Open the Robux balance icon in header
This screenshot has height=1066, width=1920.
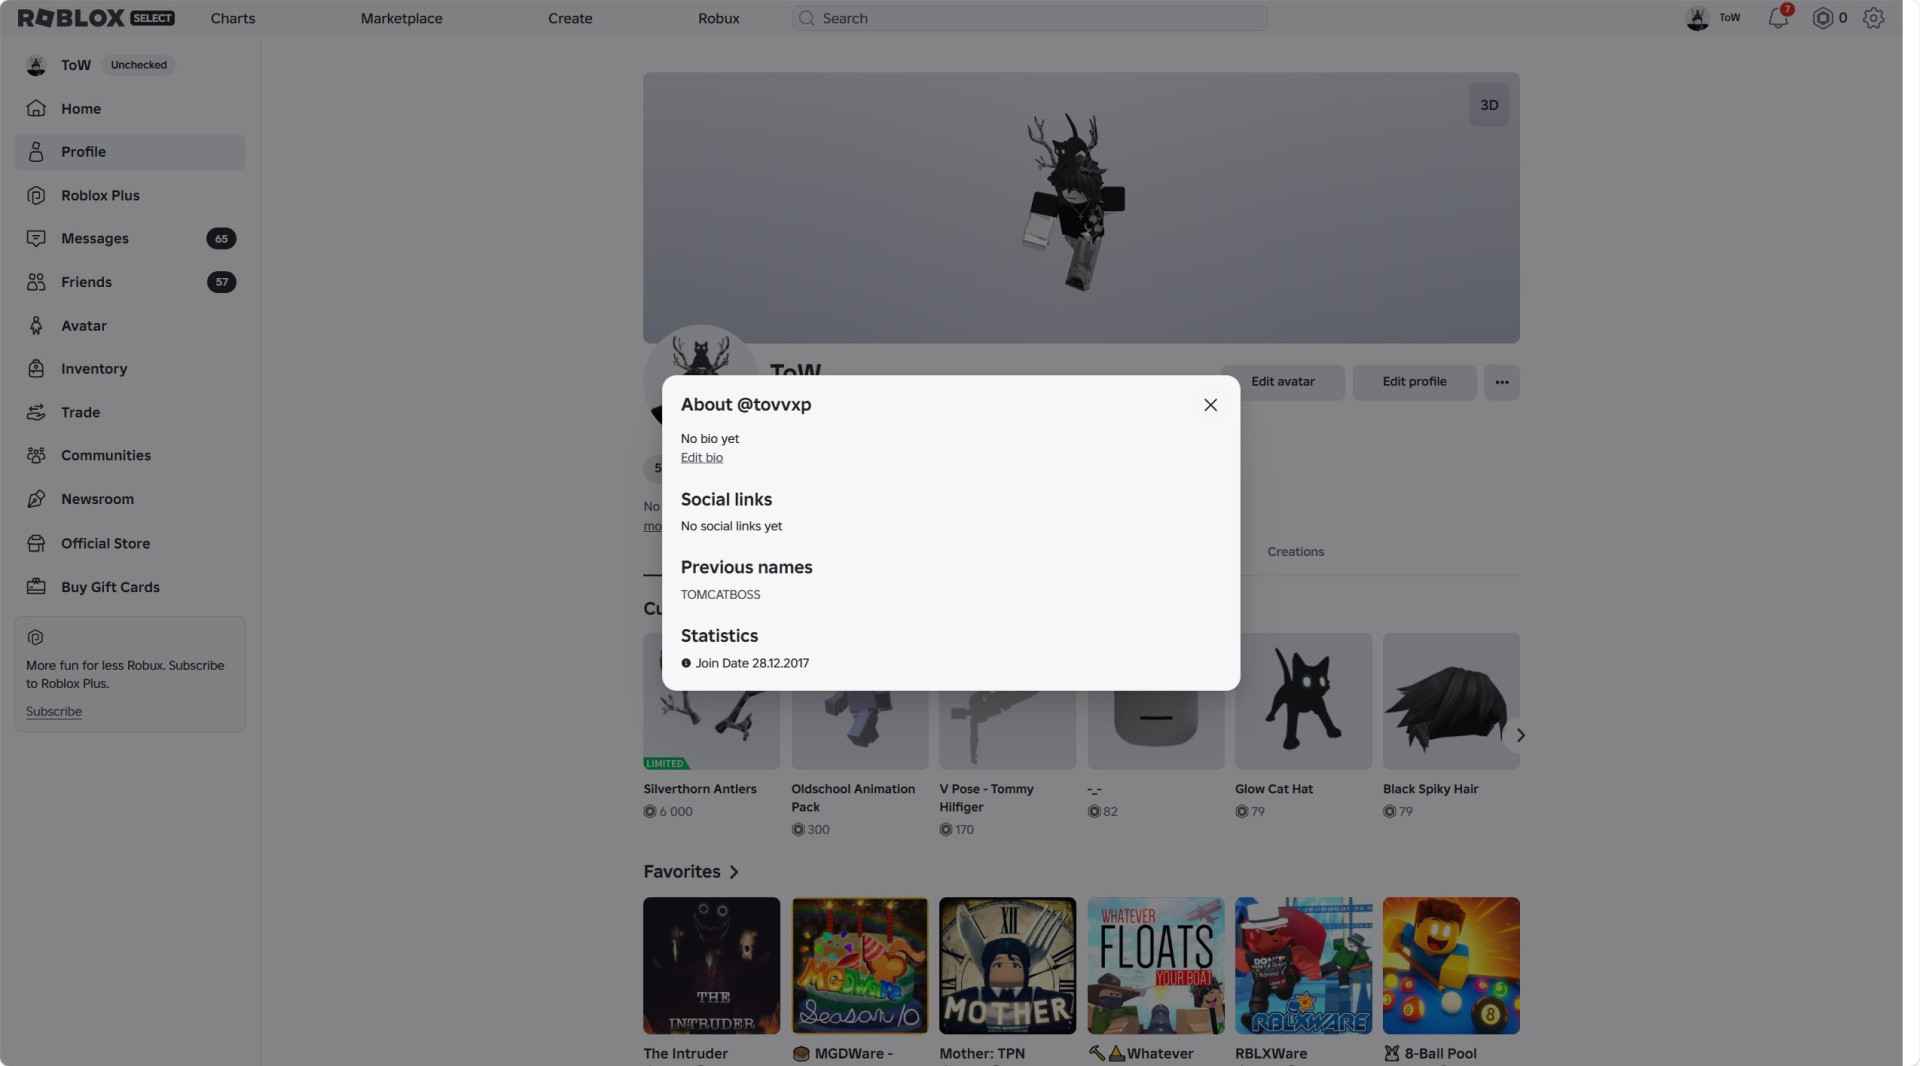[x=1823, y=18]
